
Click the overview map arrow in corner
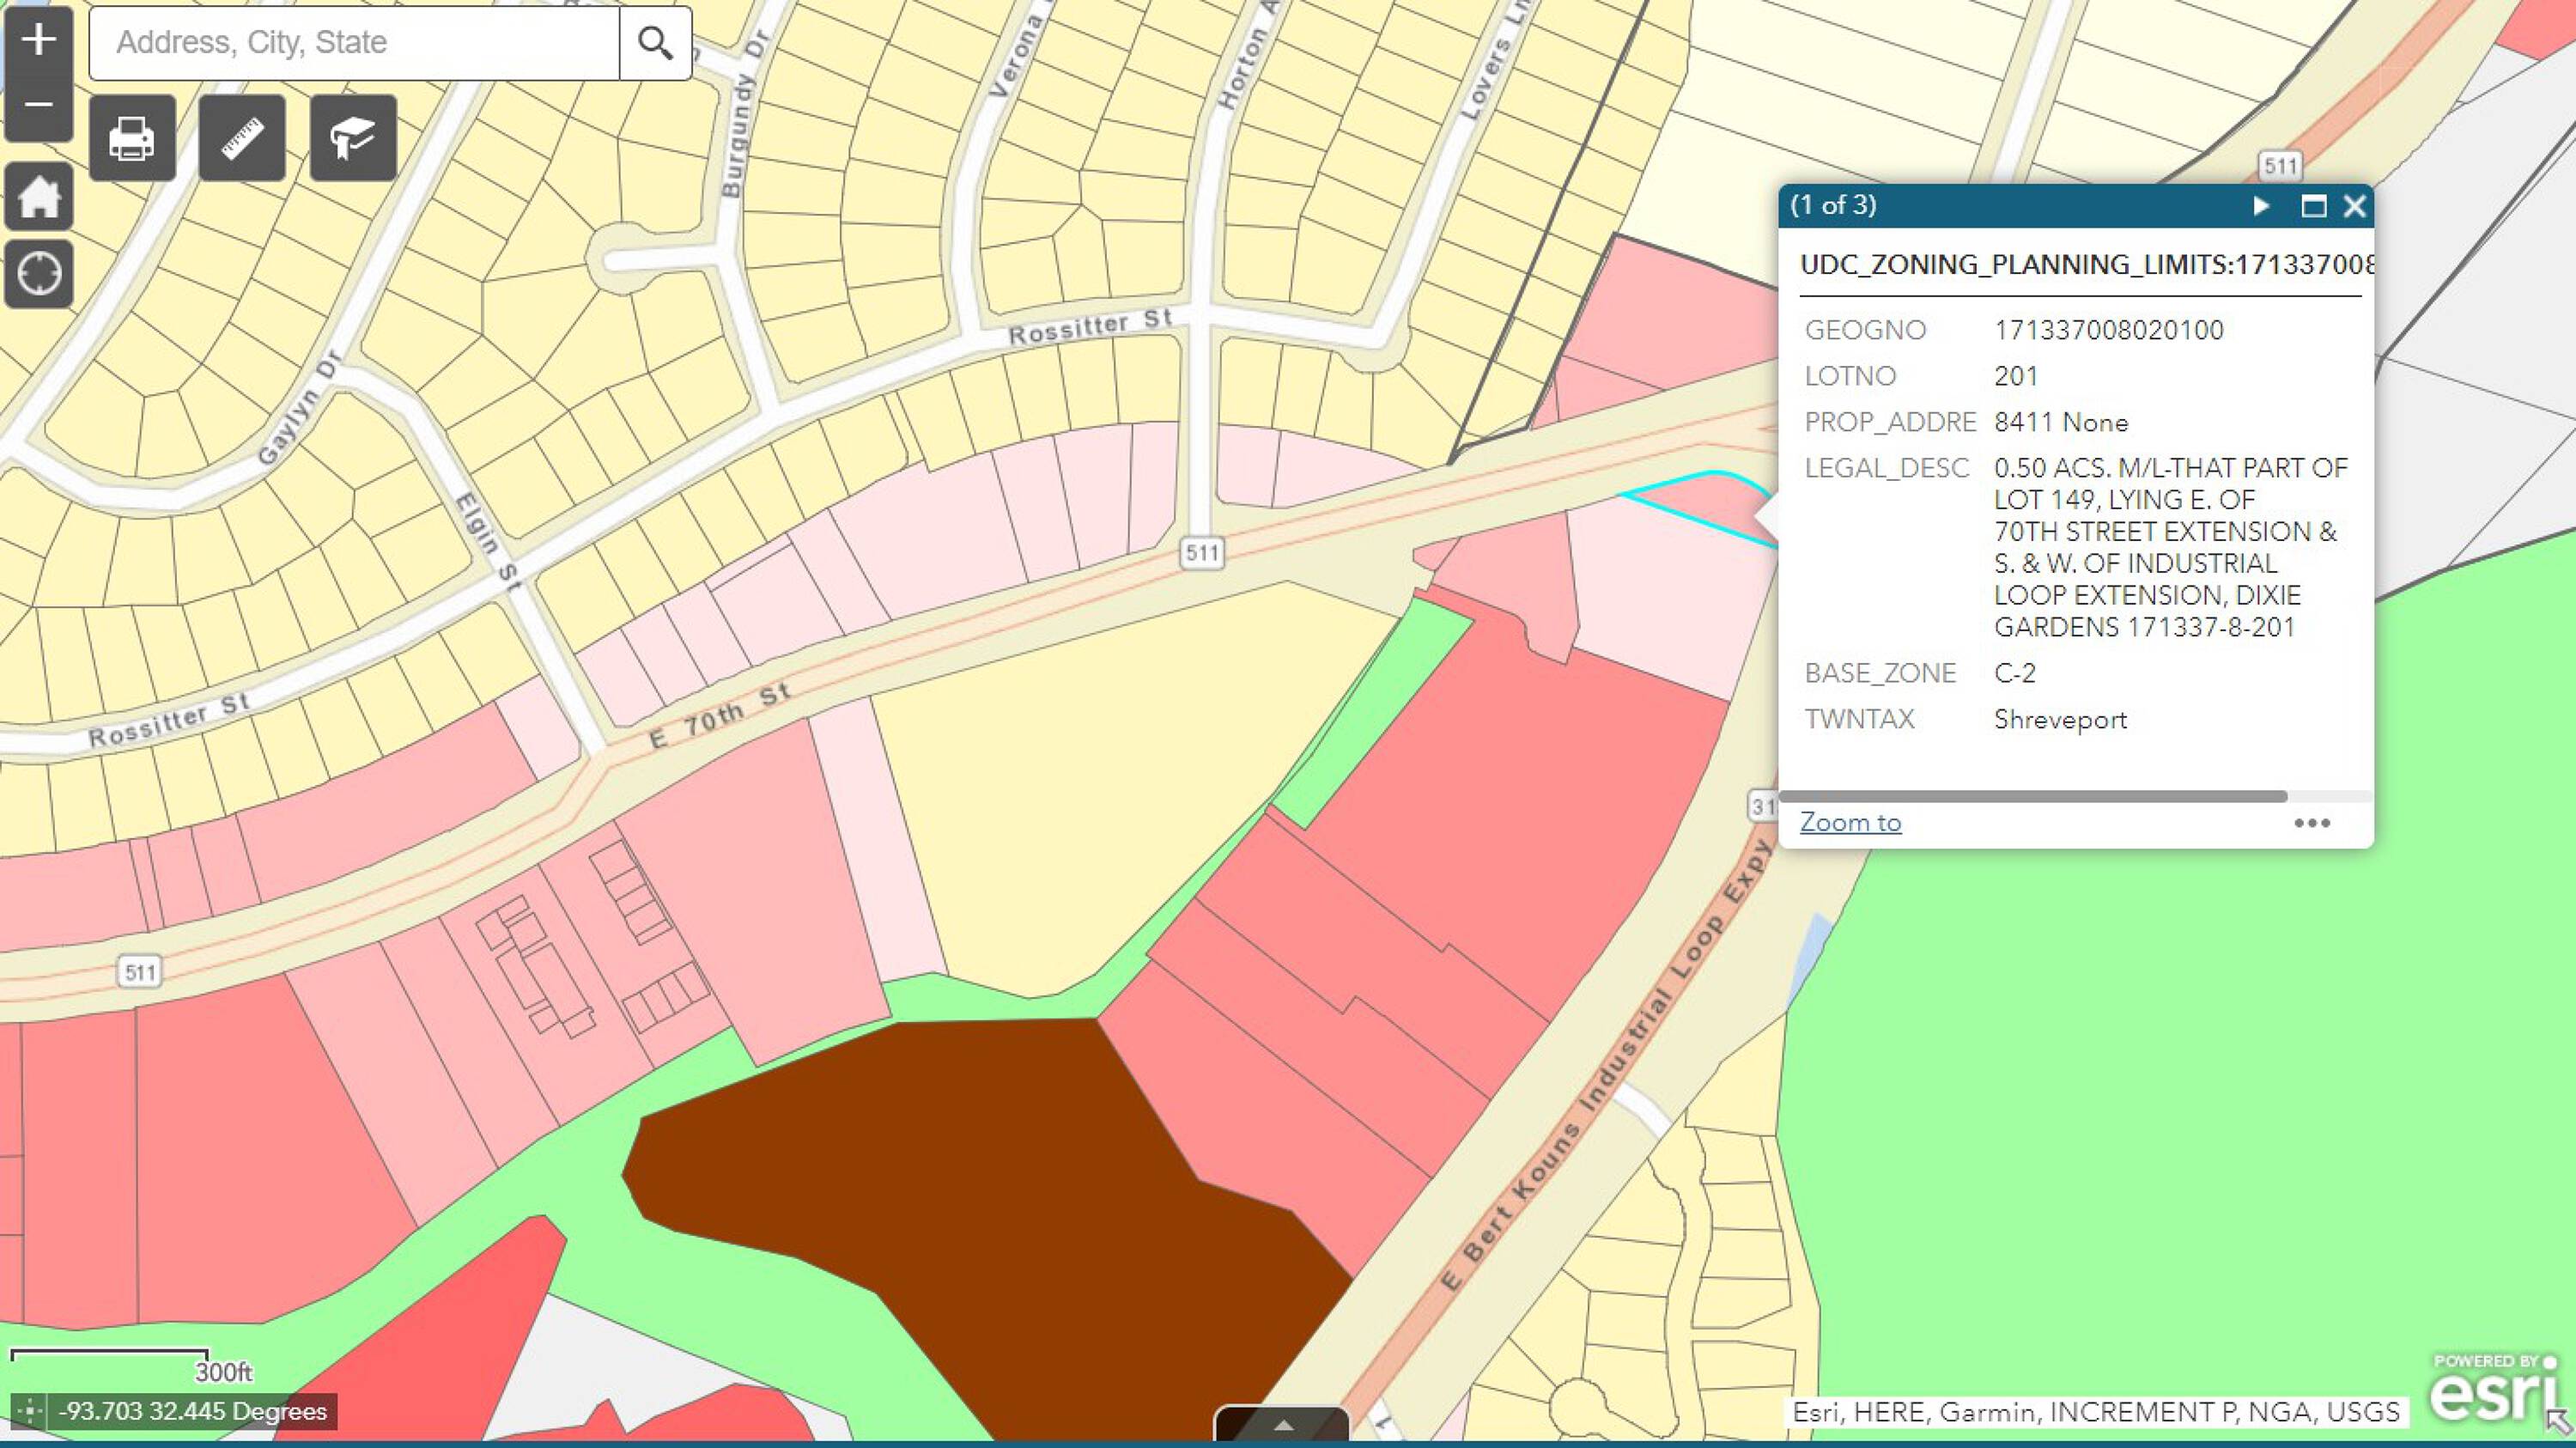click(2559, 1421)
